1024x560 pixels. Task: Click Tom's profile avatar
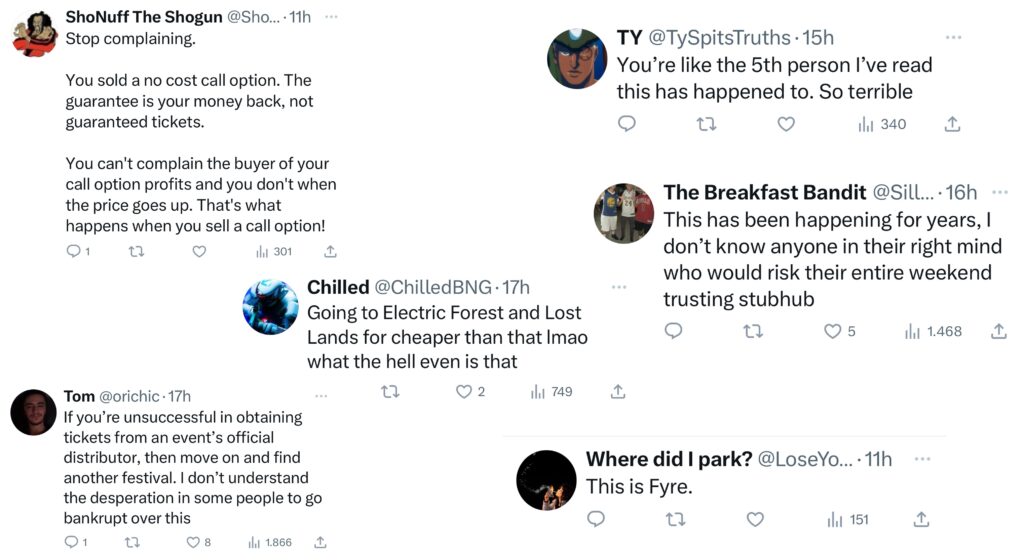click(33, 412)
